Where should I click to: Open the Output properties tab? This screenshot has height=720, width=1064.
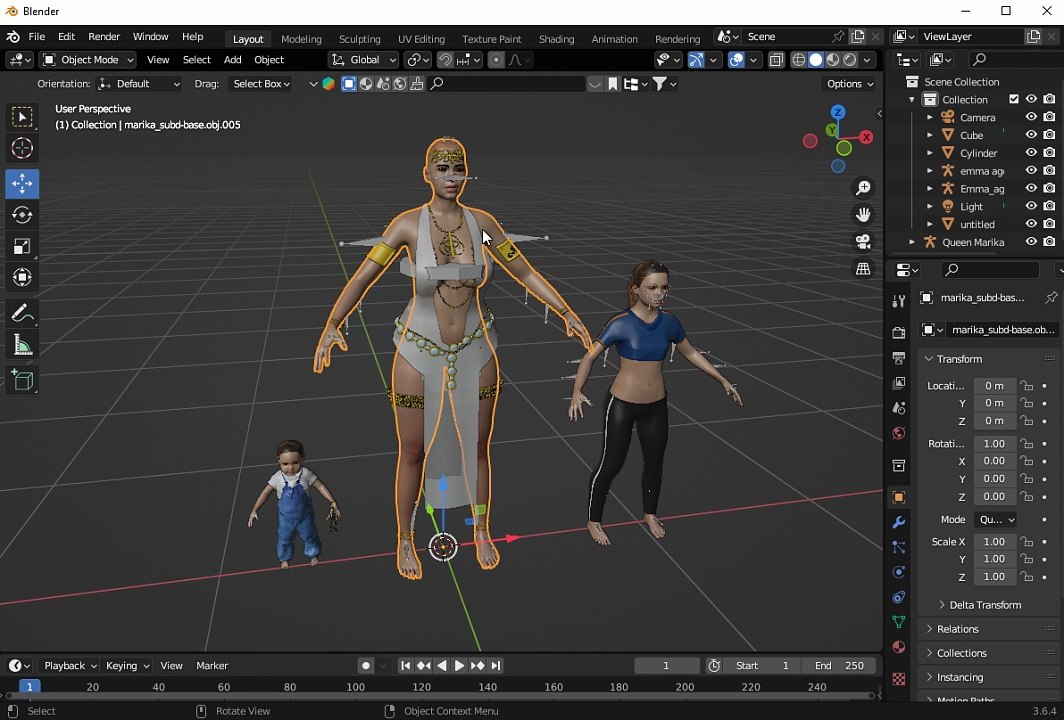click(899, 358)
